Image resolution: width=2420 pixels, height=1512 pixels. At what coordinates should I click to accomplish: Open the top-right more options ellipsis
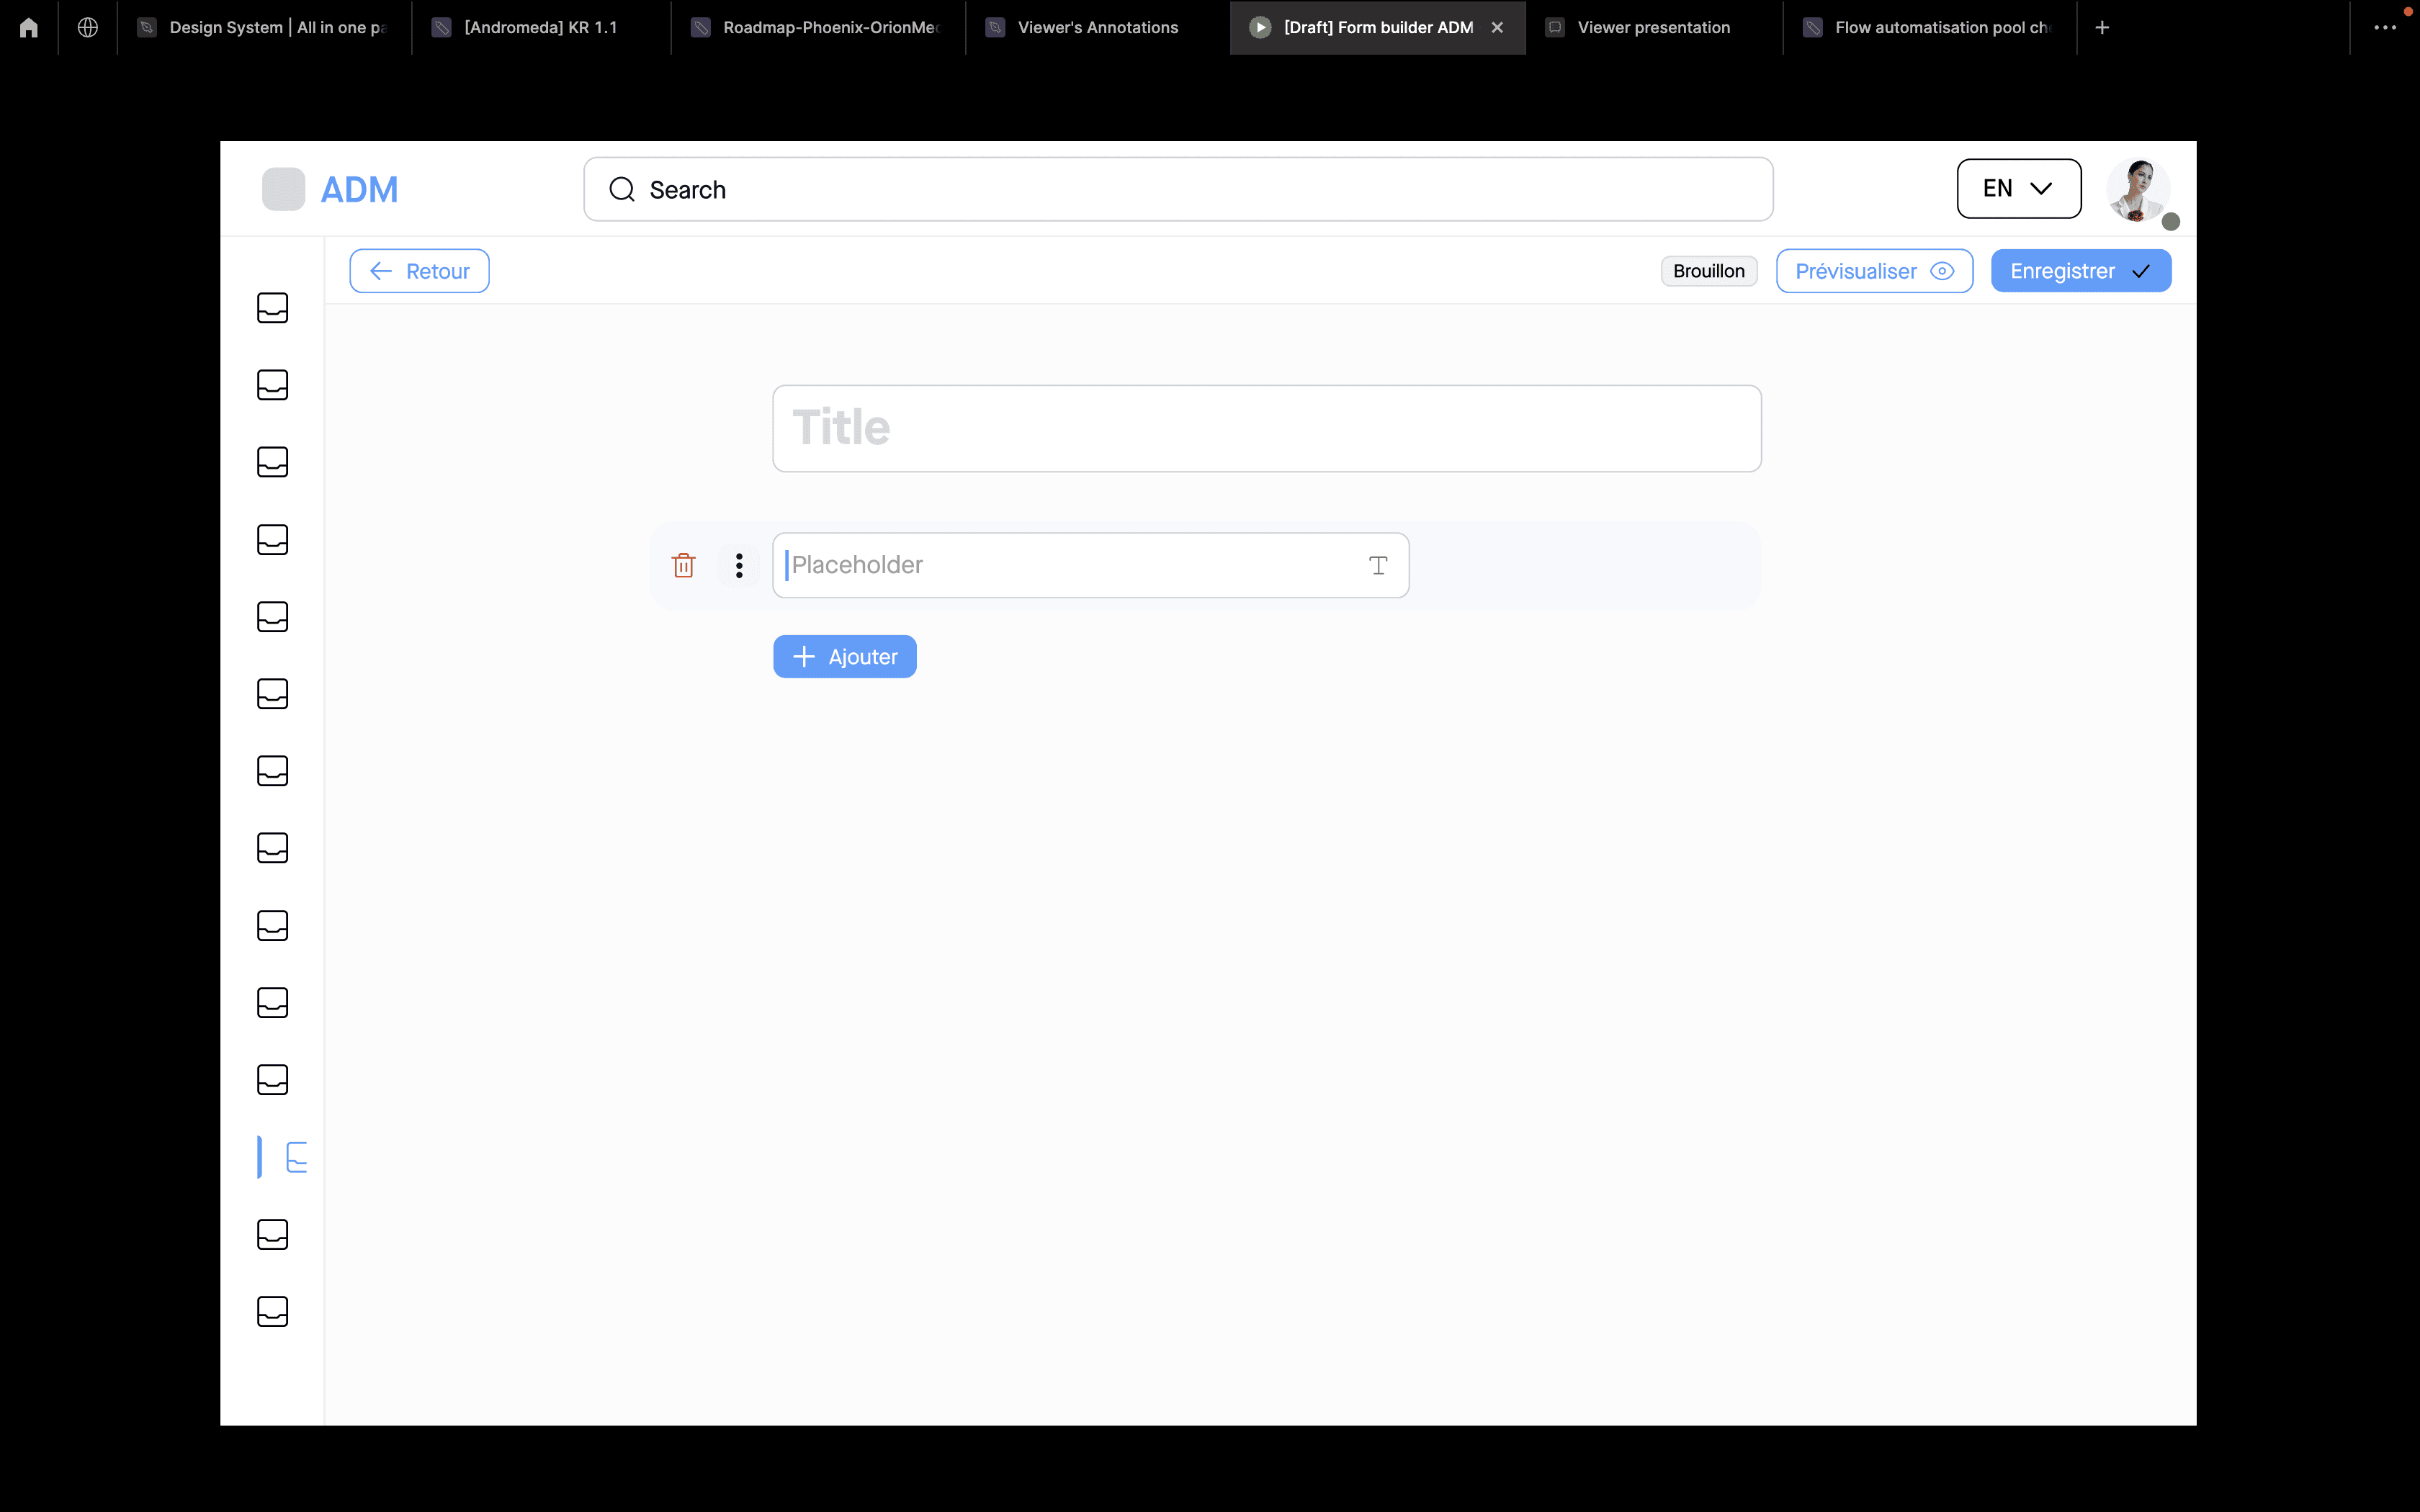(x=2385, y=27)
